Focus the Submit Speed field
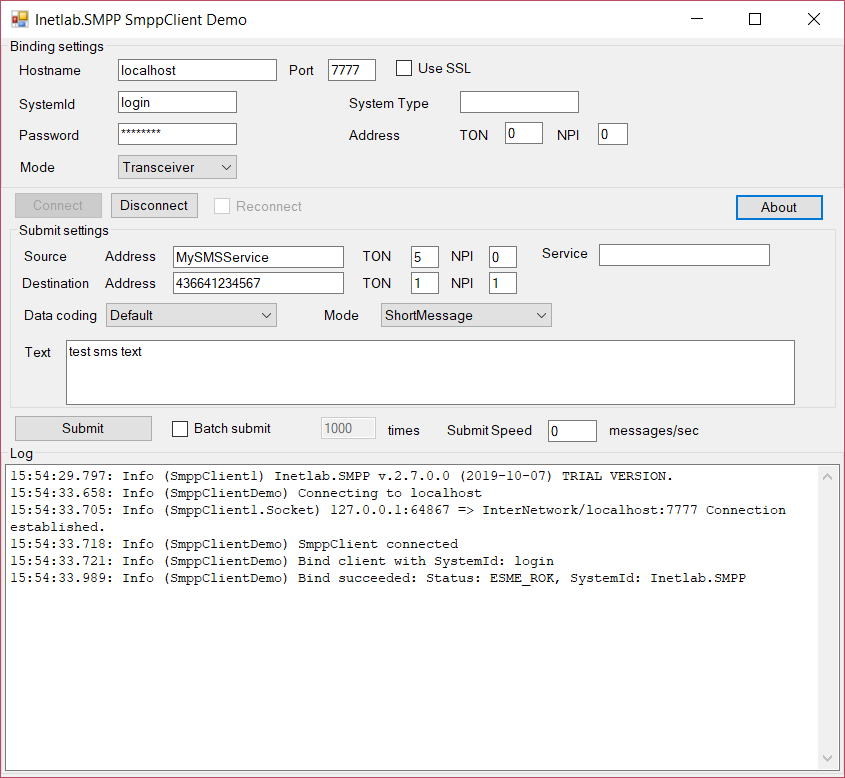 coord(572,431)
